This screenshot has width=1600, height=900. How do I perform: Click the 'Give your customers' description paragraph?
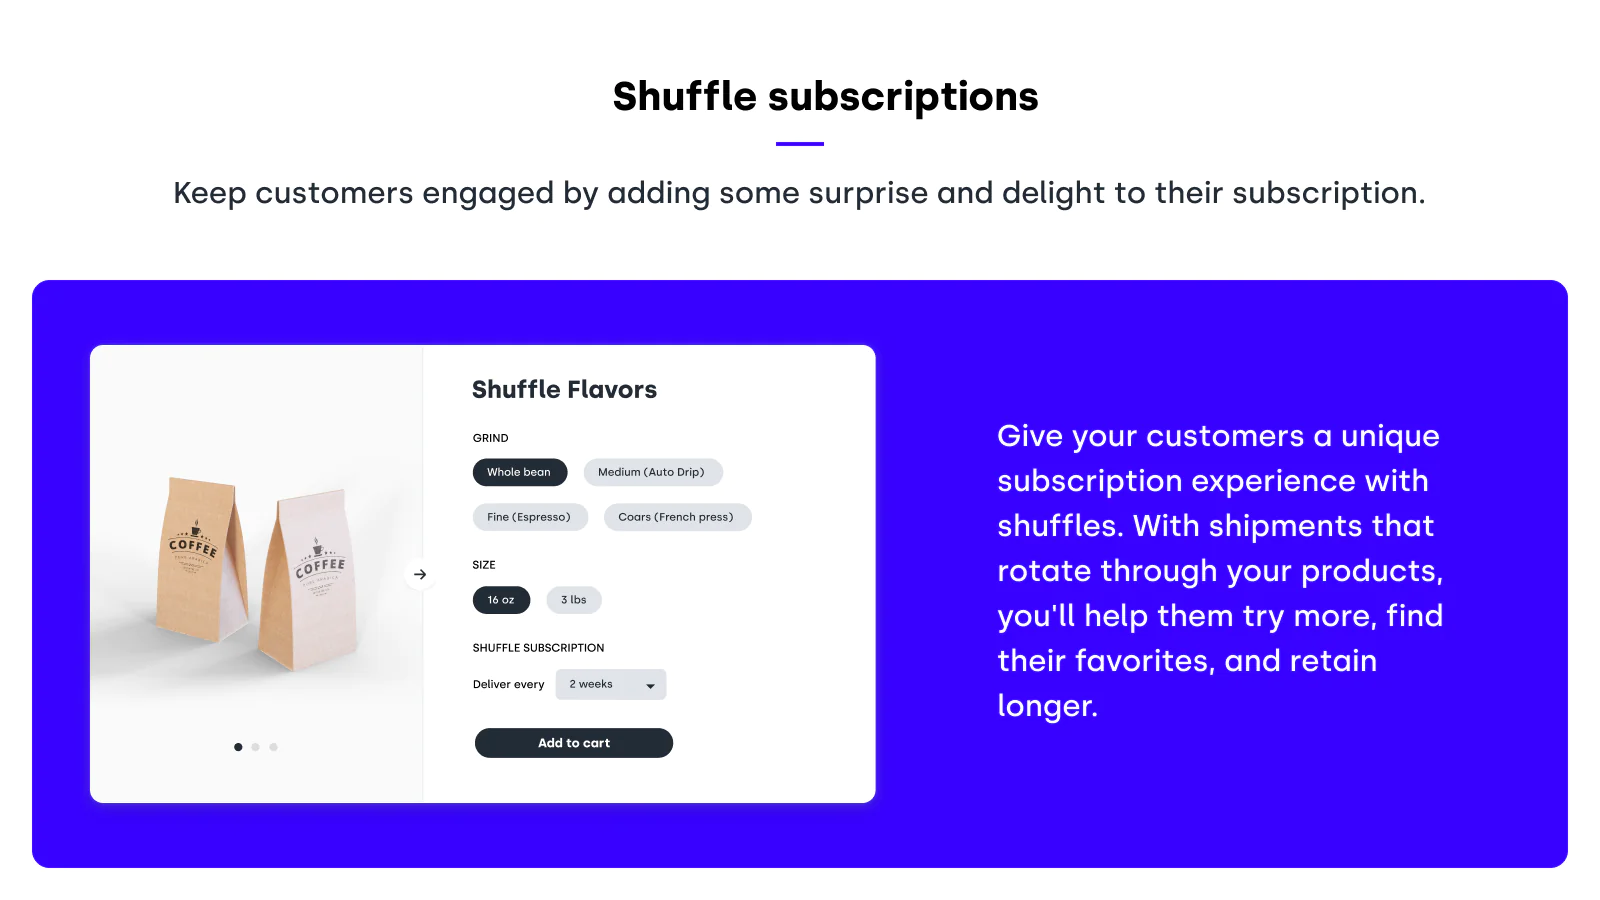(x=1220, y=570)
